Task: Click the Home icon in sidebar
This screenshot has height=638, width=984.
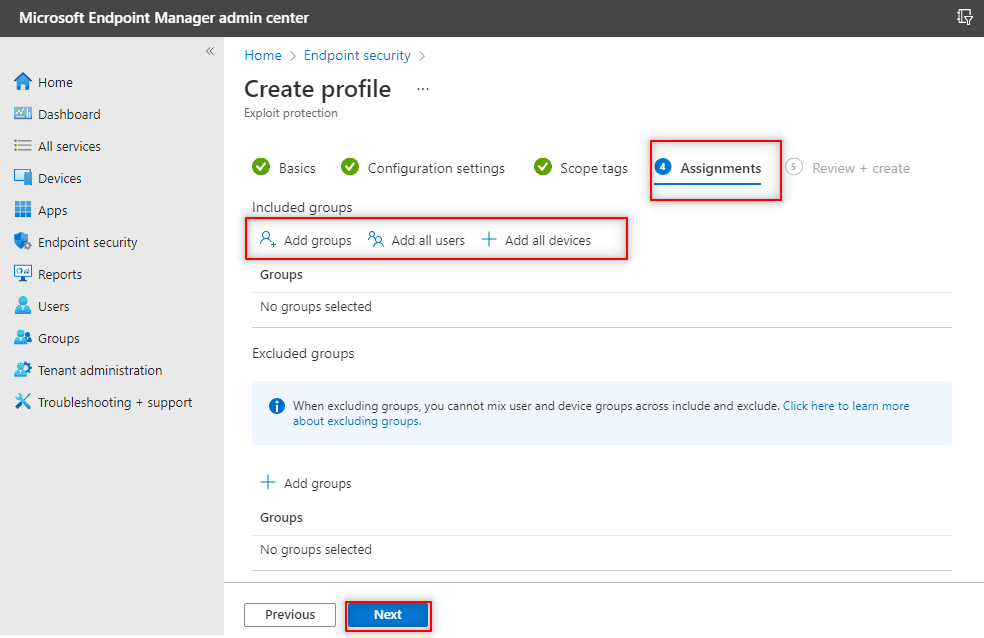Action: click(23, 82)
